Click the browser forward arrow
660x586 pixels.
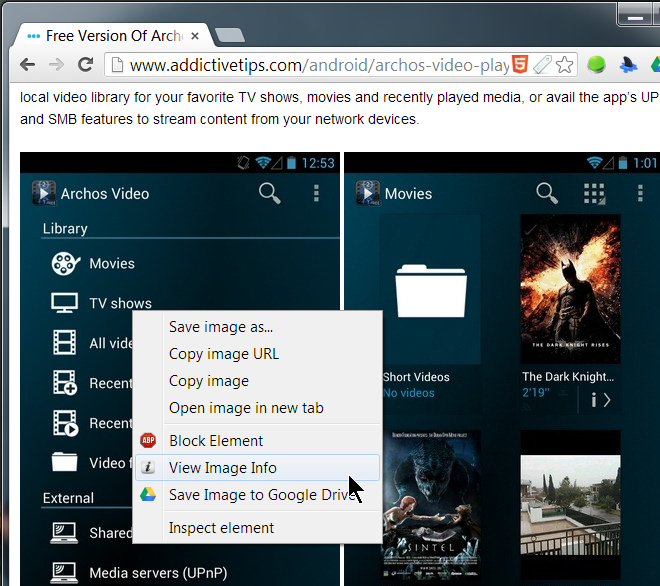point(56,65)
